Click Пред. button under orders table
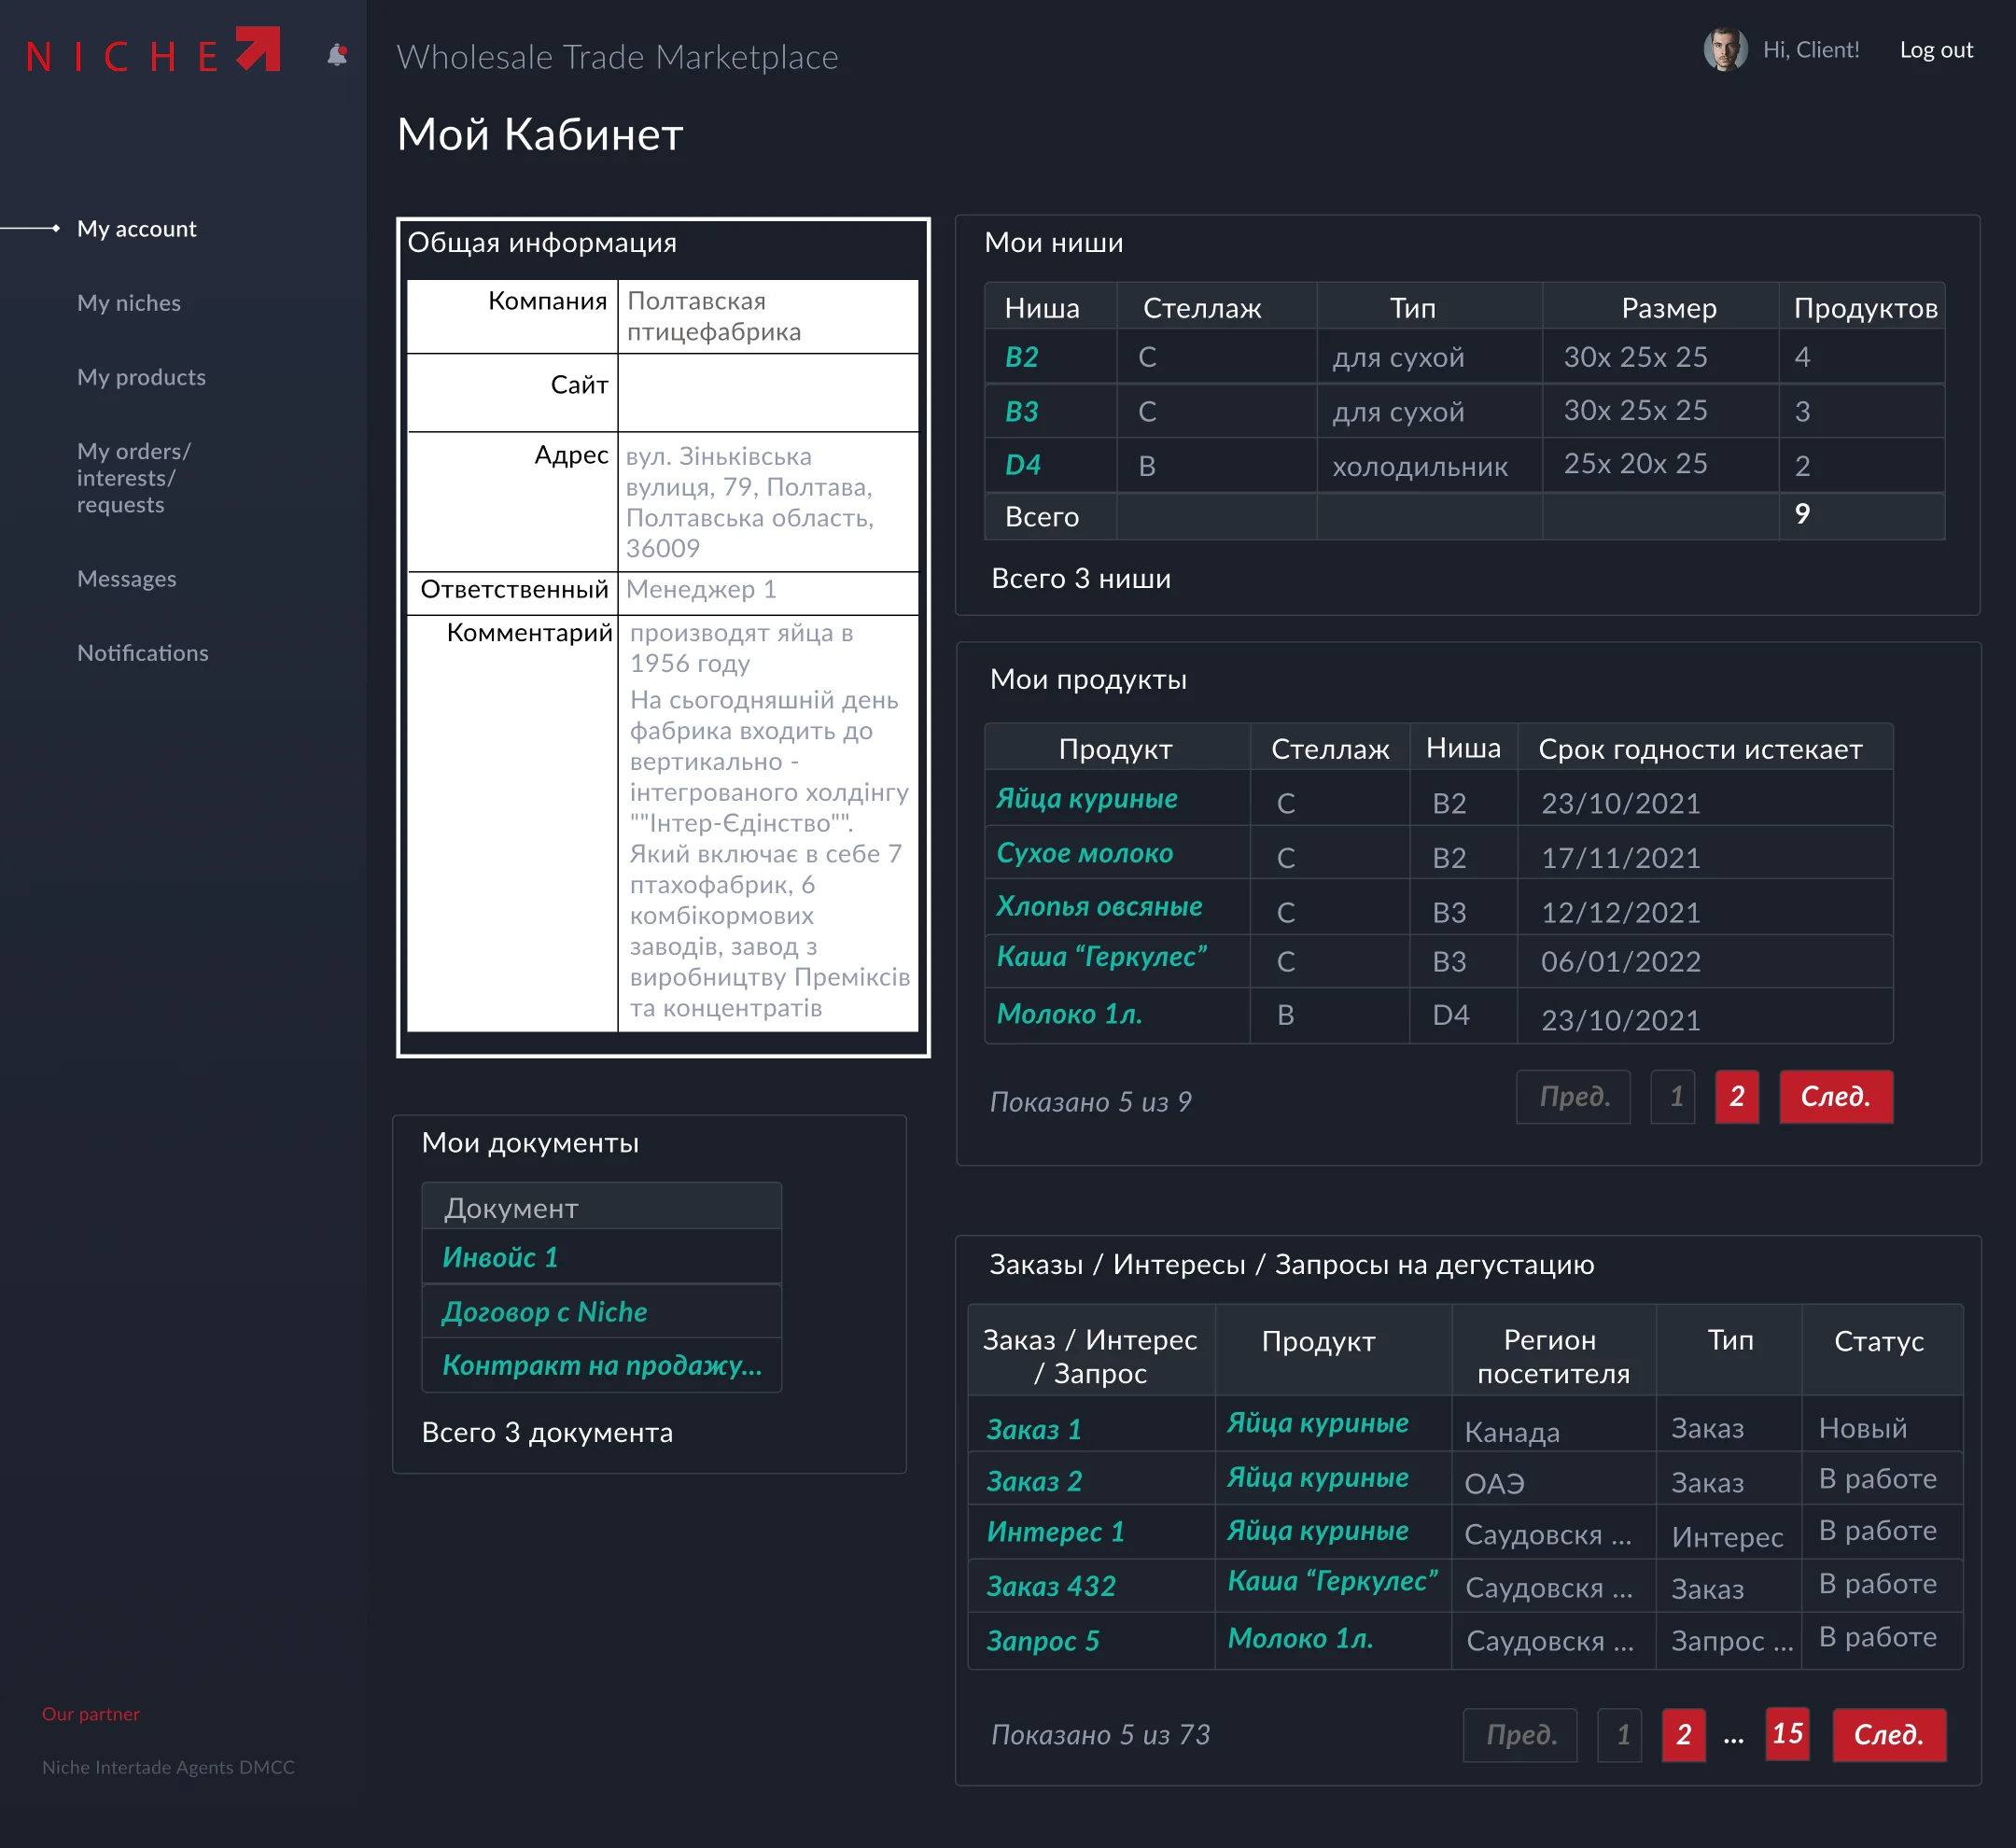The width and height of the screenshot is (2016, 1848). 1520,1735
